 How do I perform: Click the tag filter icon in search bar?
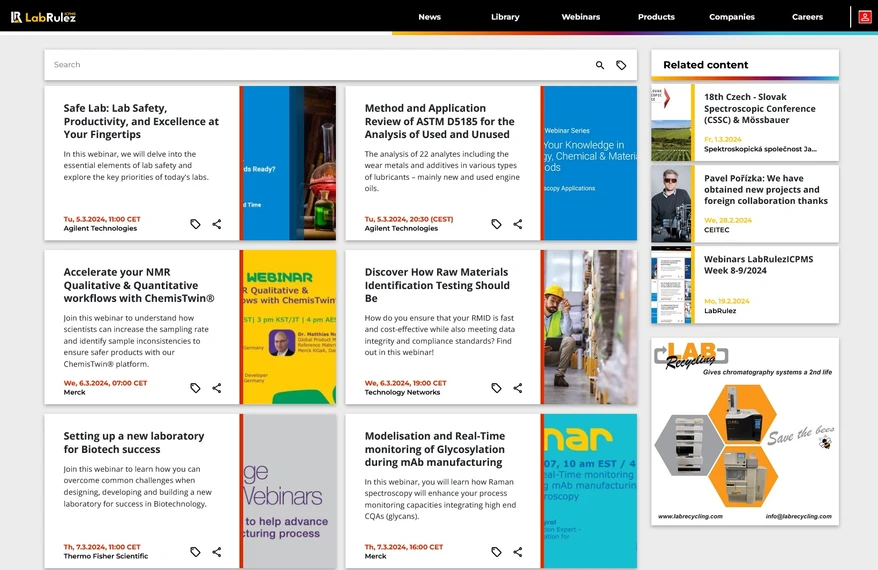coord(621,65)
